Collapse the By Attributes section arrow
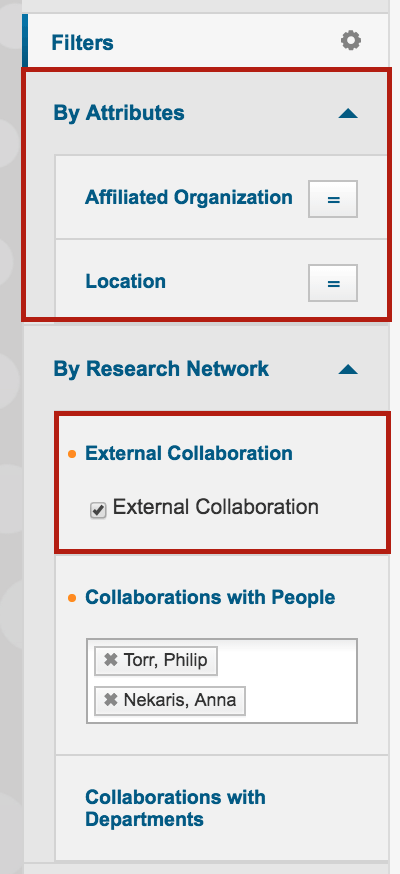Image resolution: width=400 pixels, height=874 pixels. (x=348, y=114)
